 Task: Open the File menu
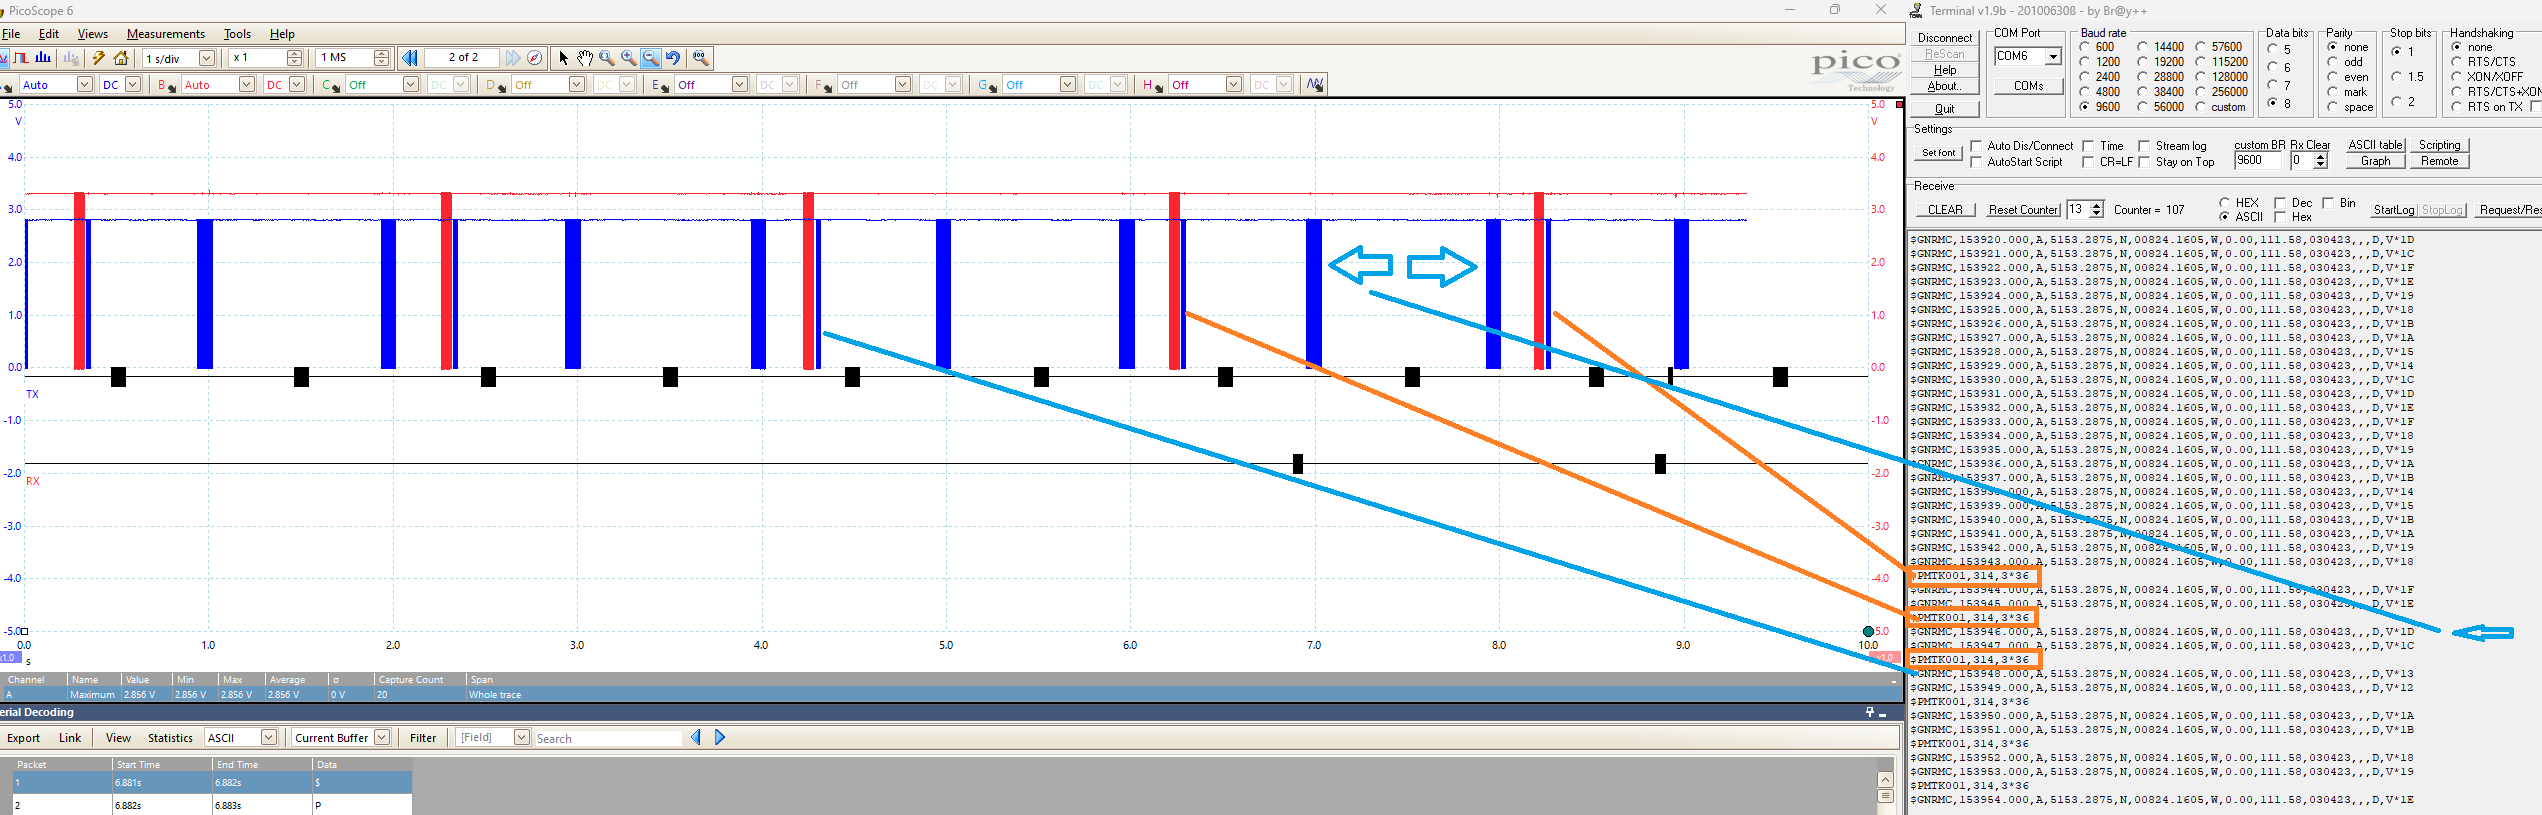coord(11,34)
